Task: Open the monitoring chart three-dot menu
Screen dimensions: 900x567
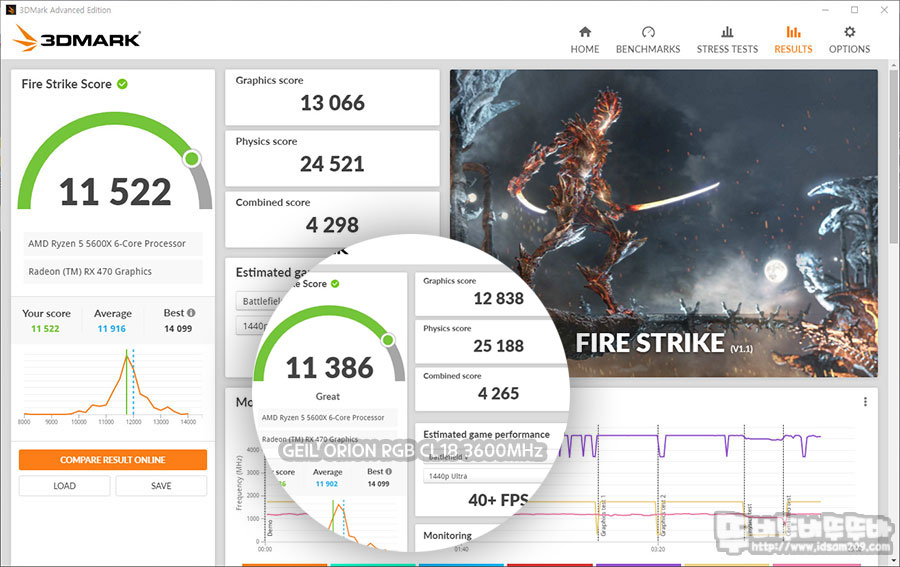Action: 865,402
